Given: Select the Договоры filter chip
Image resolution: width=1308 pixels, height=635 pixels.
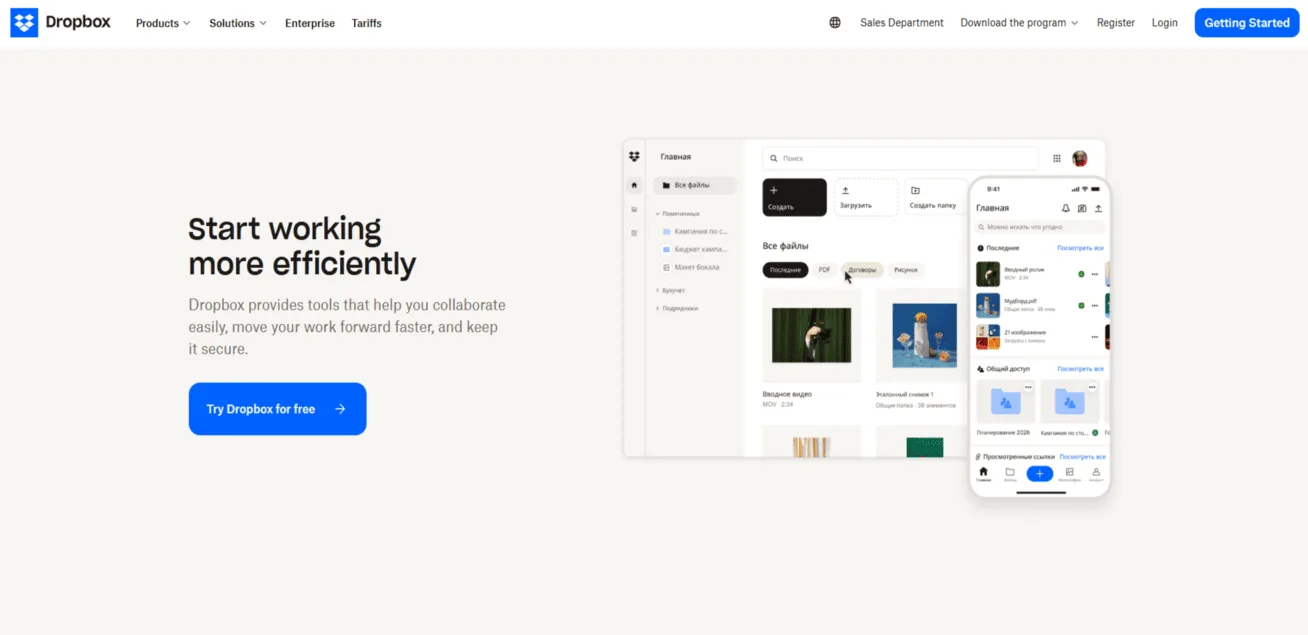Looking at the screenshot, I should [x=862, y=270].
